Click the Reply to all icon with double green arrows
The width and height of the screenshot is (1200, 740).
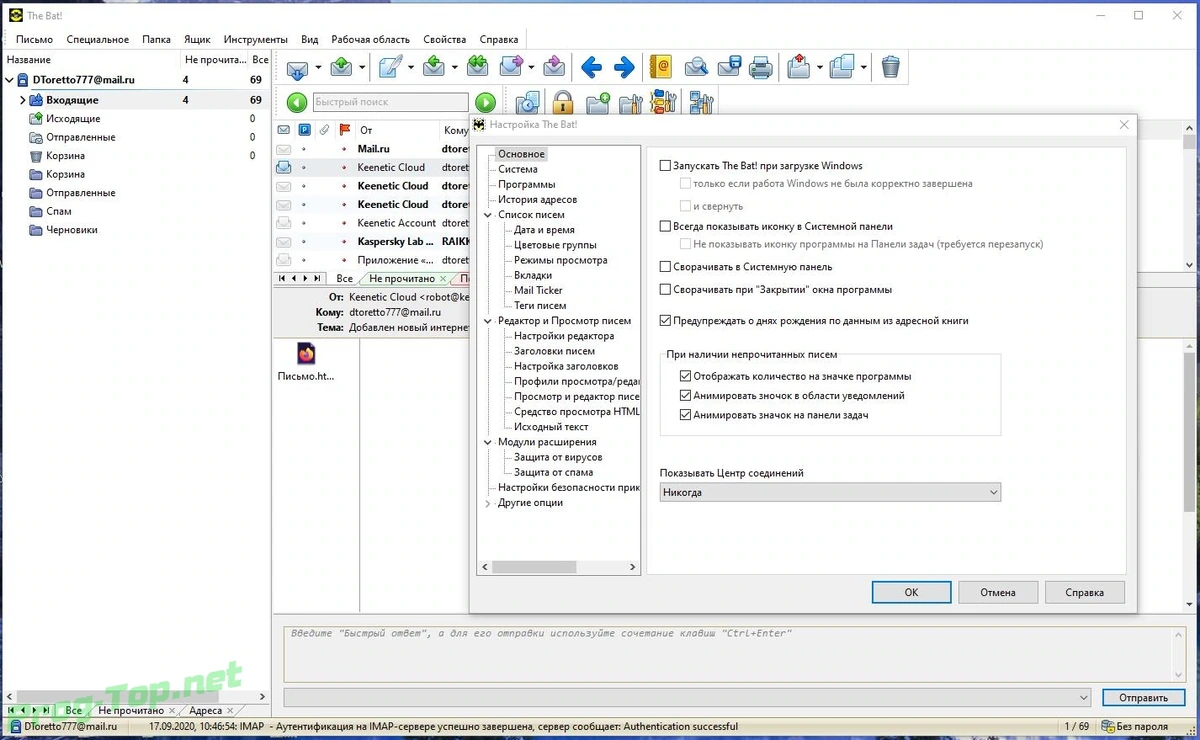point(478,68)
